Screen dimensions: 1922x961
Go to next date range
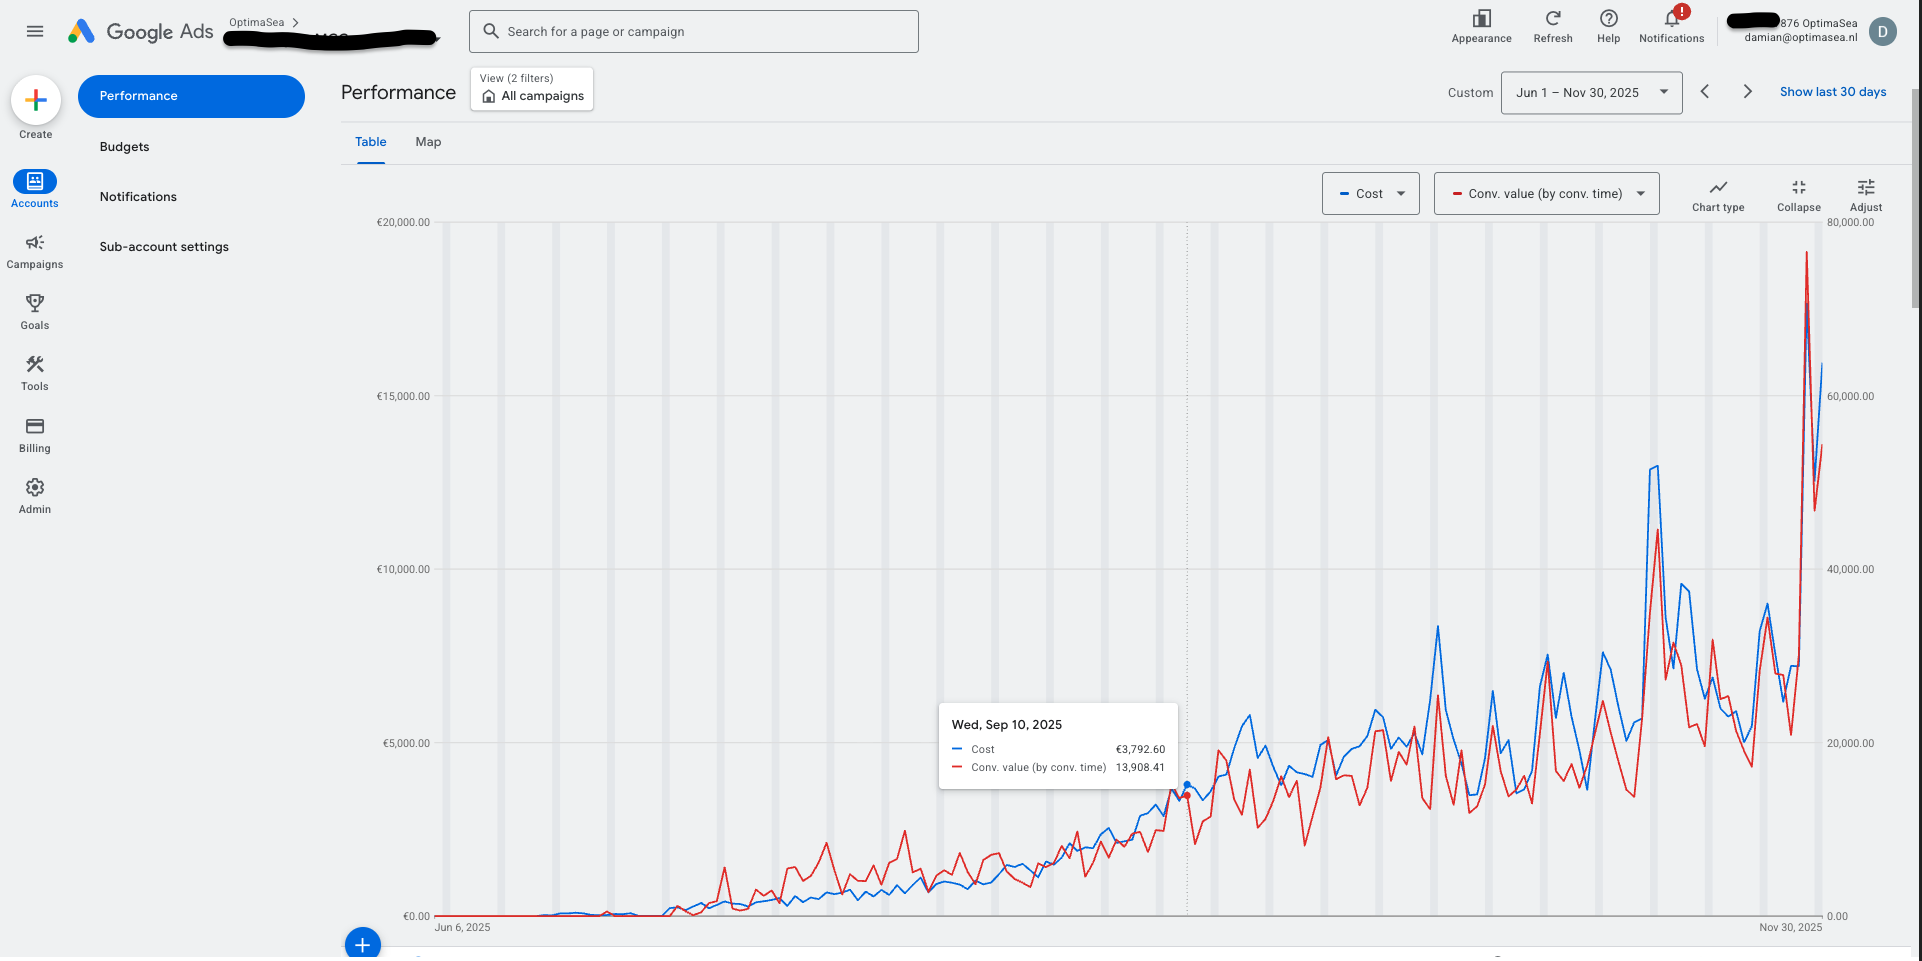coord(1747,92)
